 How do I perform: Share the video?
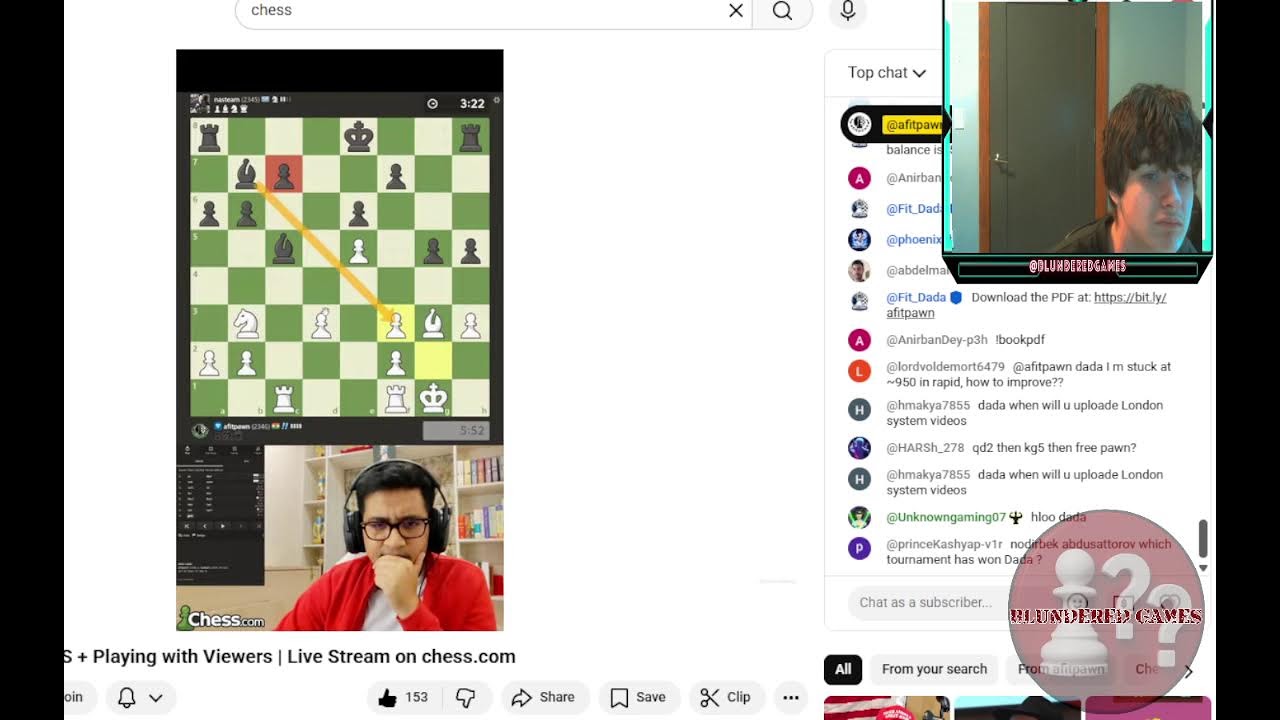point(543,697)
